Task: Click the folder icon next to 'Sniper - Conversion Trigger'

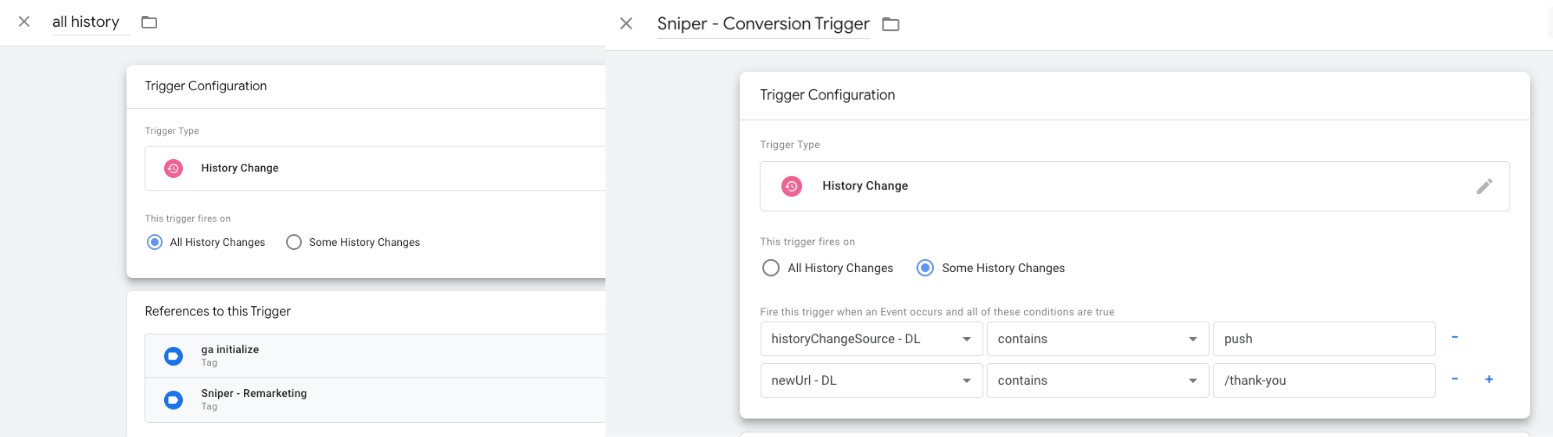Action: pyautogui.click(x=890, y=24)
